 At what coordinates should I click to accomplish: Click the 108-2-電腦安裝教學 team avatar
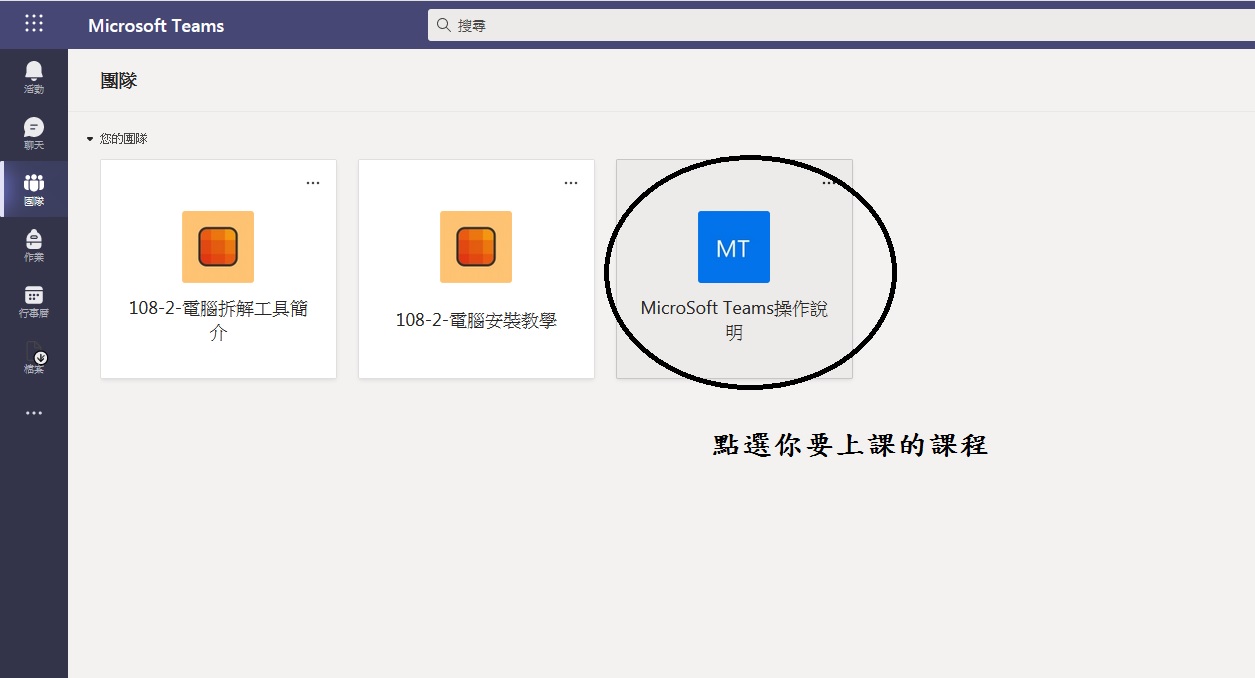coord(476,247)
